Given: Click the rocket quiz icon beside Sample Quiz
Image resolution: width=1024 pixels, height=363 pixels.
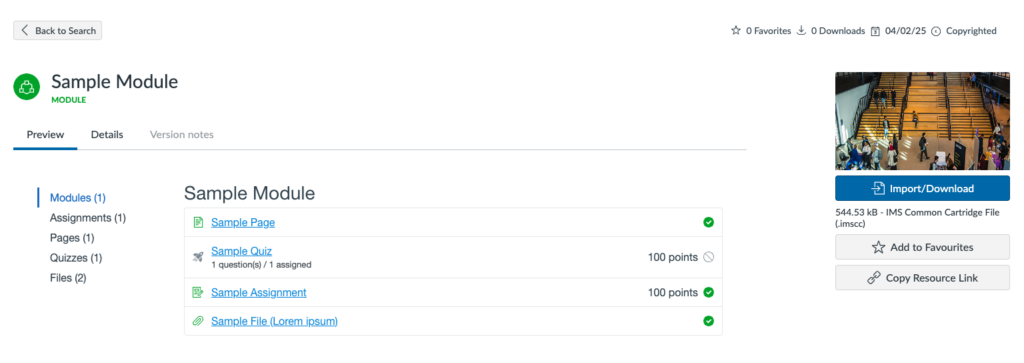Looking at the screenshot, I should (x=198, y=257).
